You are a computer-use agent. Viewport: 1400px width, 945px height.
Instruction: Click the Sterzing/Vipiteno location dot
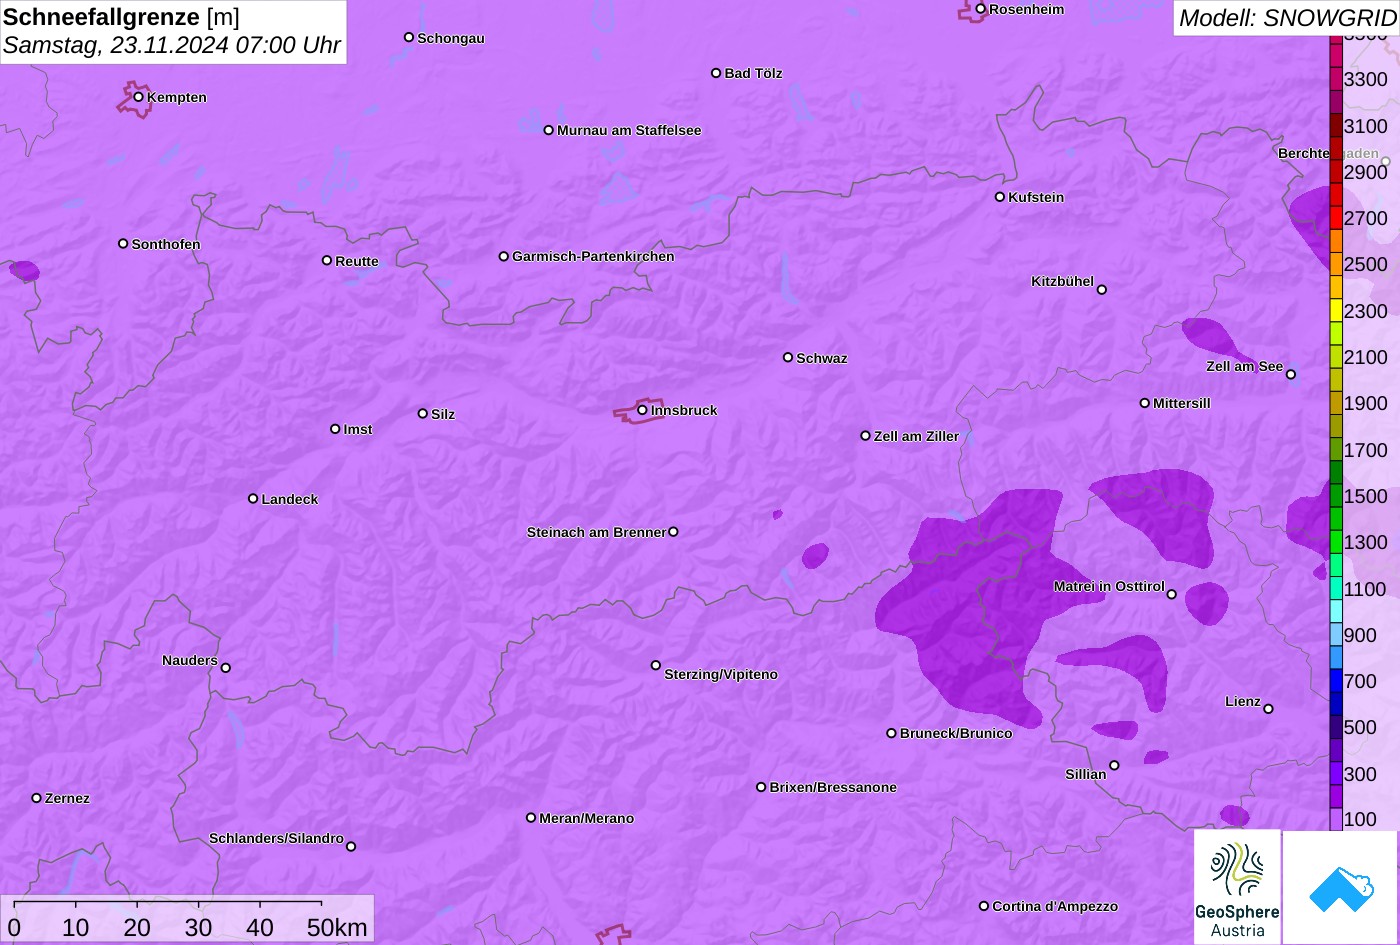tap(656, 665)
